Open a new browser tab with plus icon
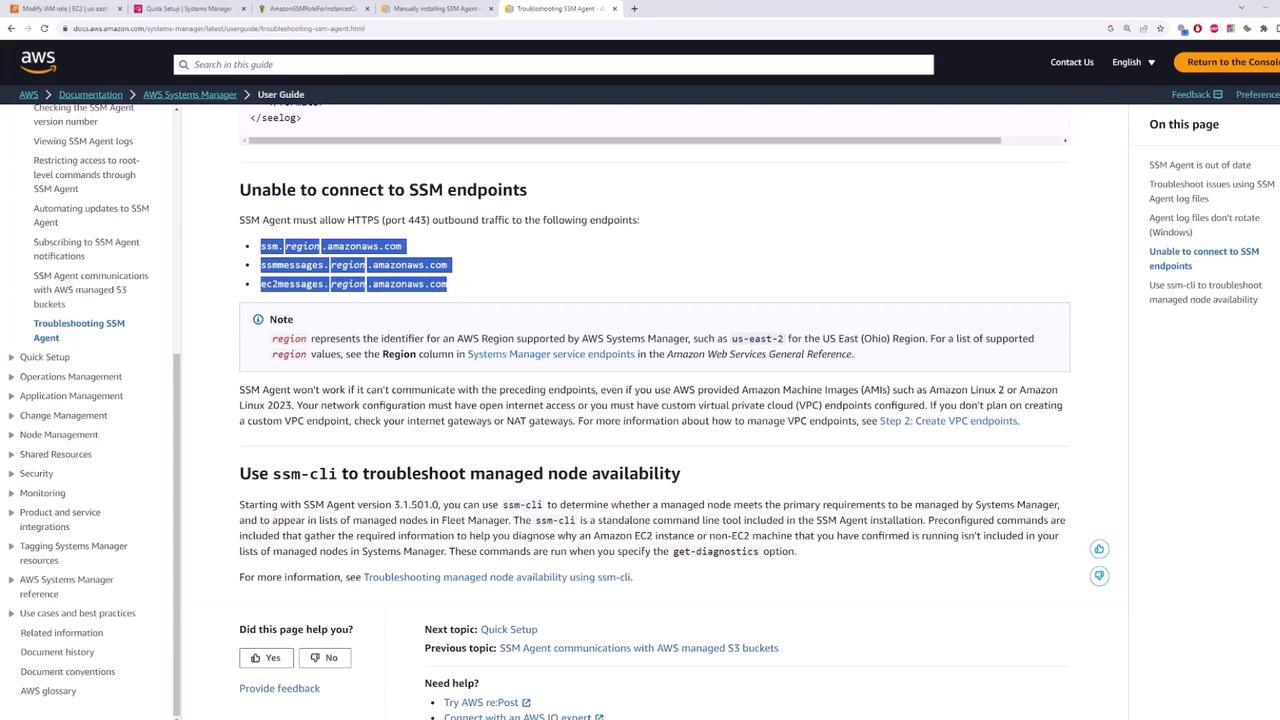Image resolution: width=1280 pixels, height=720 pixels. [634, 9]
